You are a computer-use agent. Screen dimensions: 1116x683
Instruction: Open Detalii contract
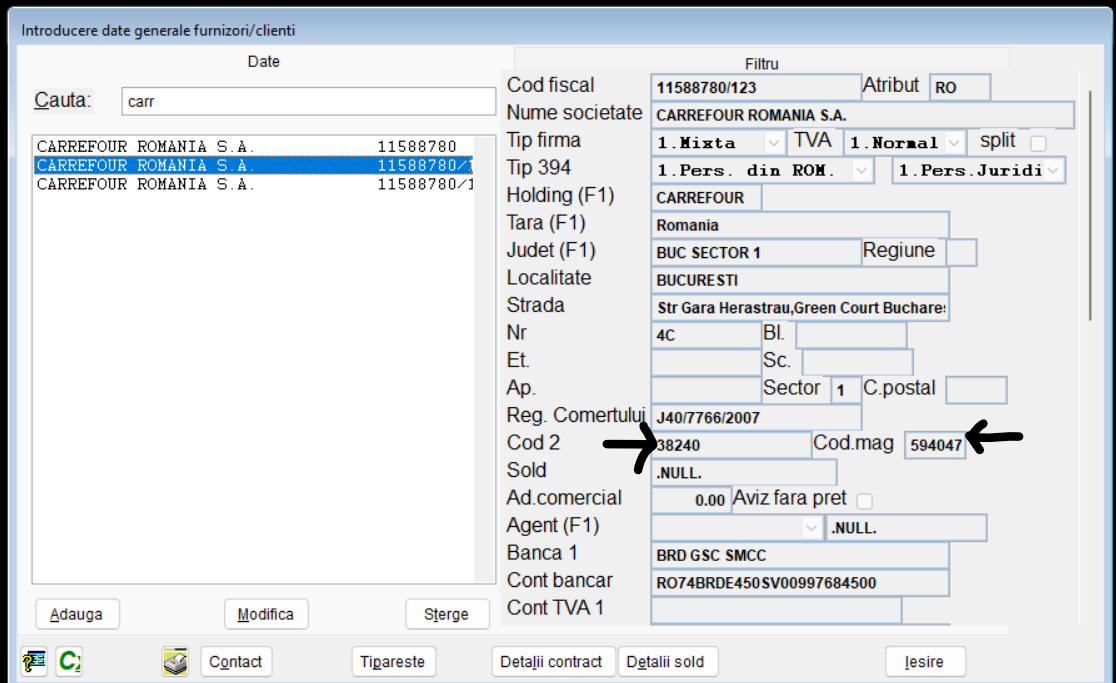552,662
